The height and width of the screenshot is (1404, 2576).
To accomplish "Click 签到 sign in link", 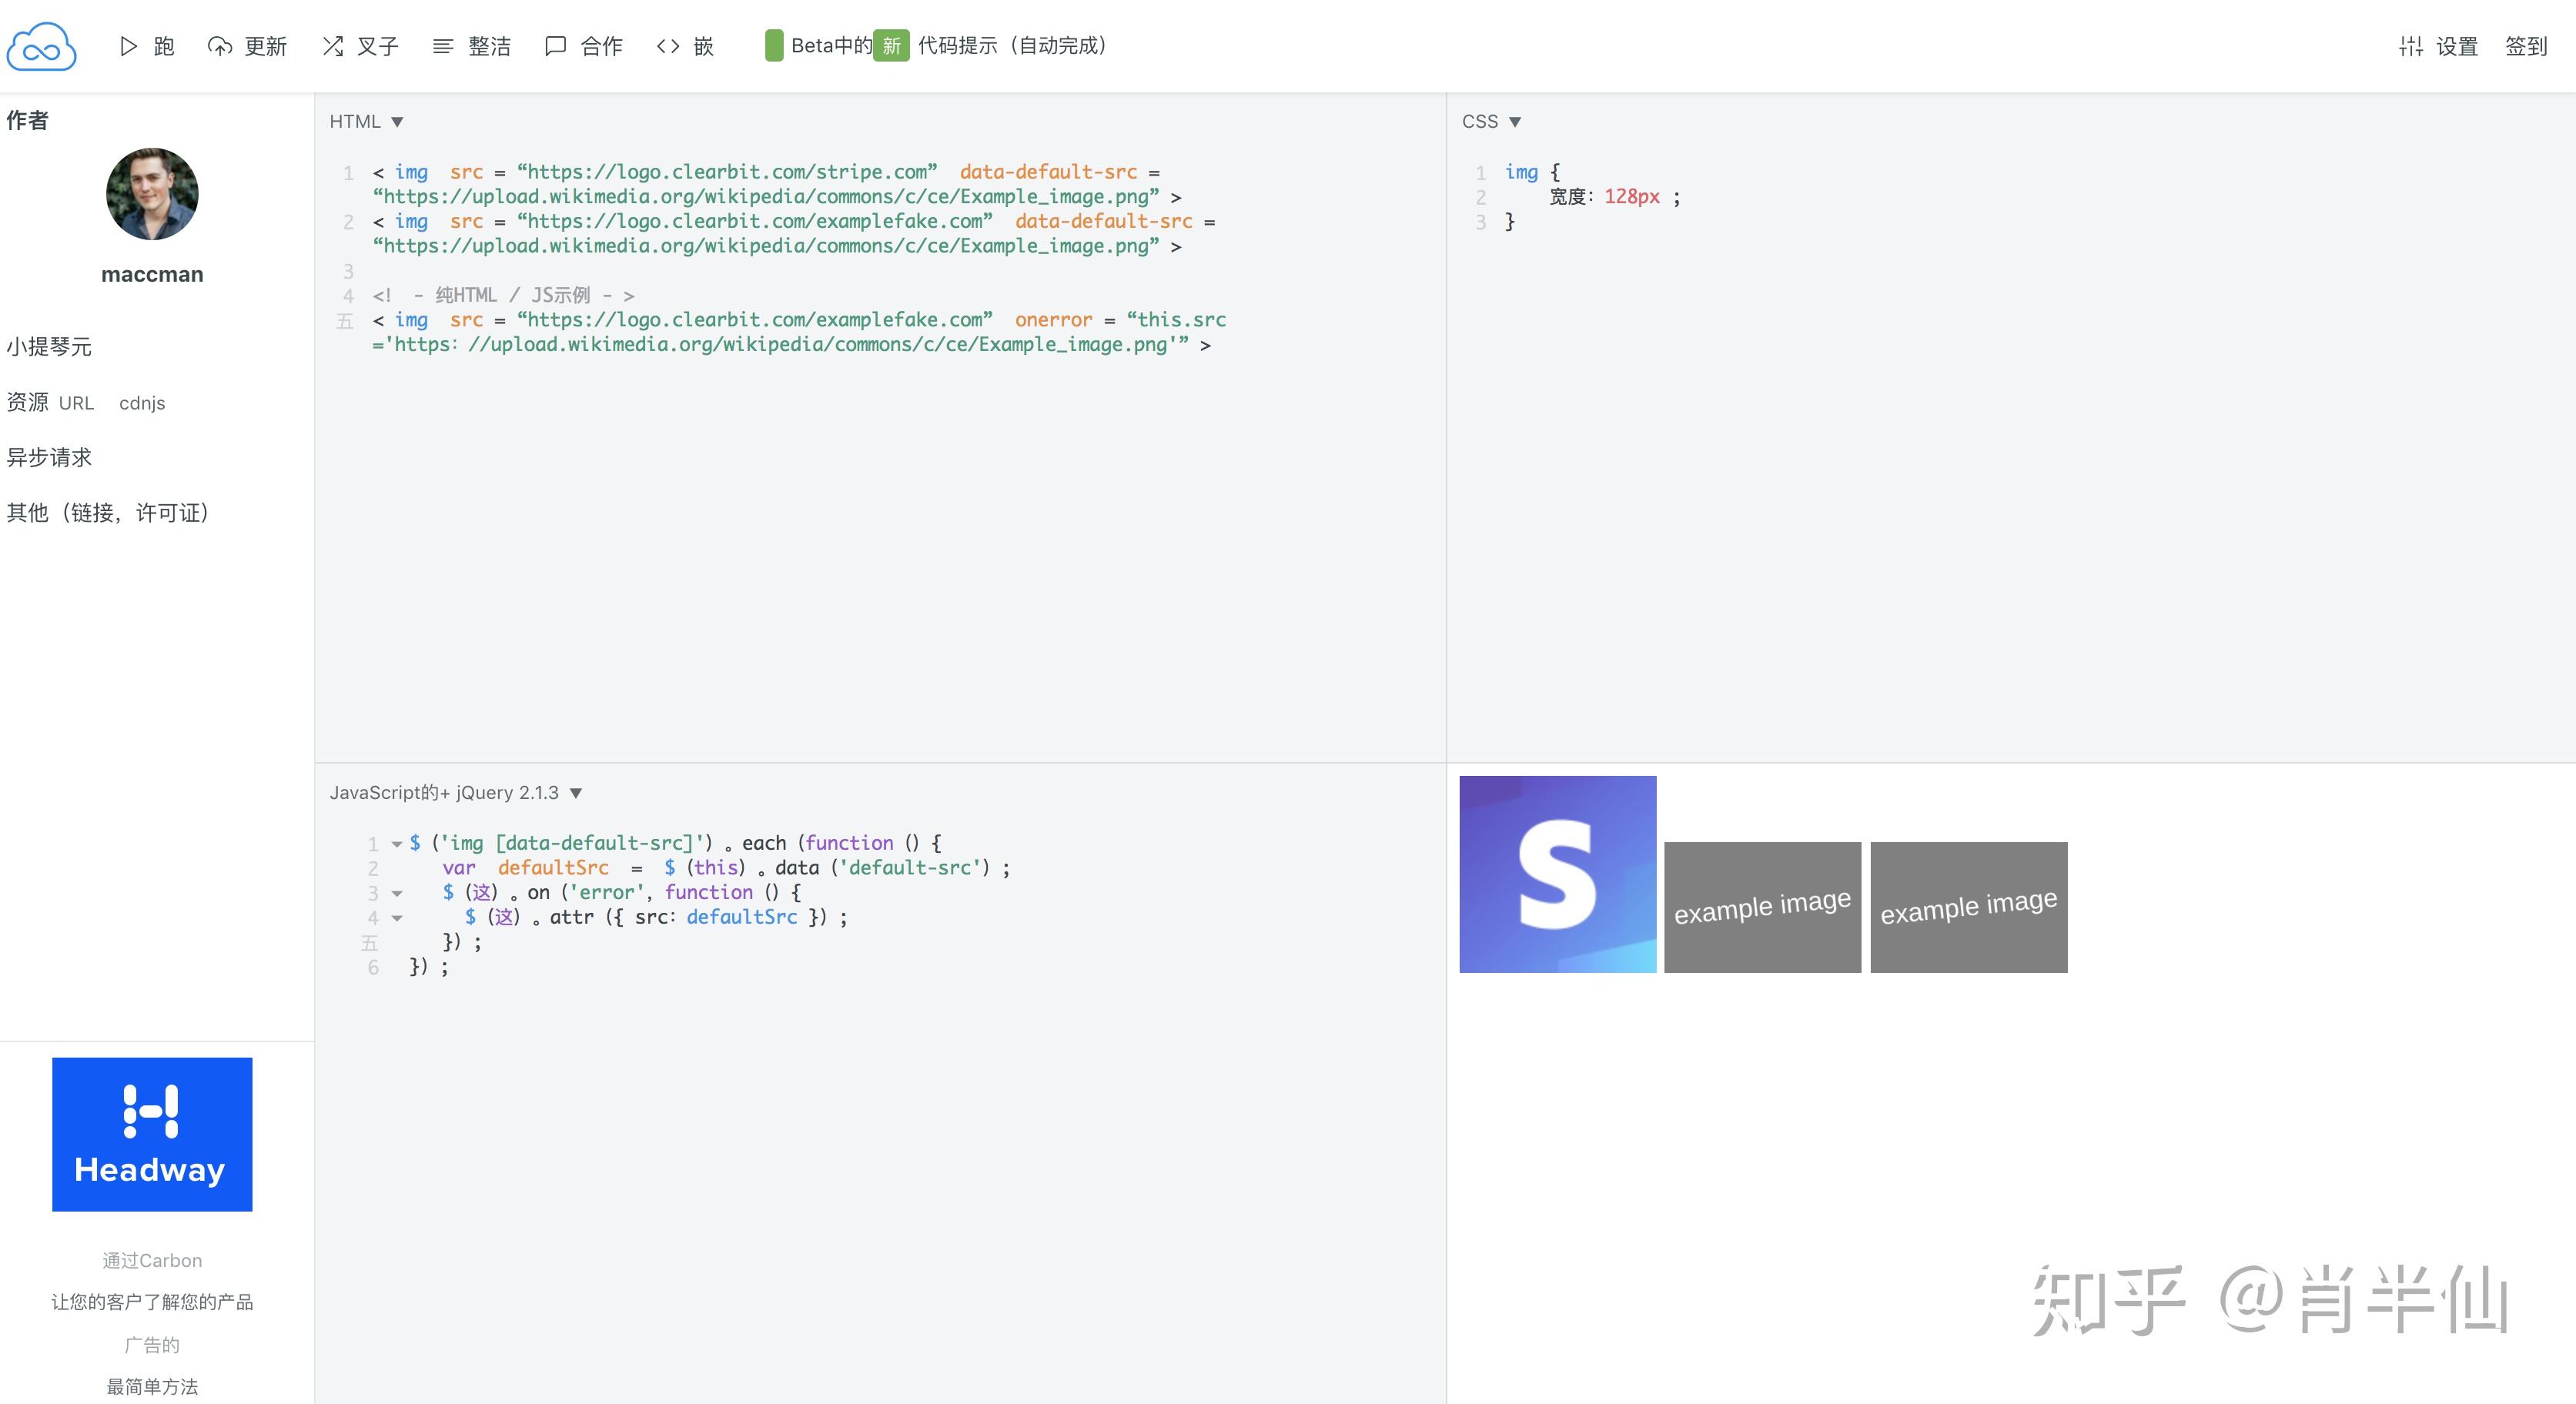I will 2526,46.
